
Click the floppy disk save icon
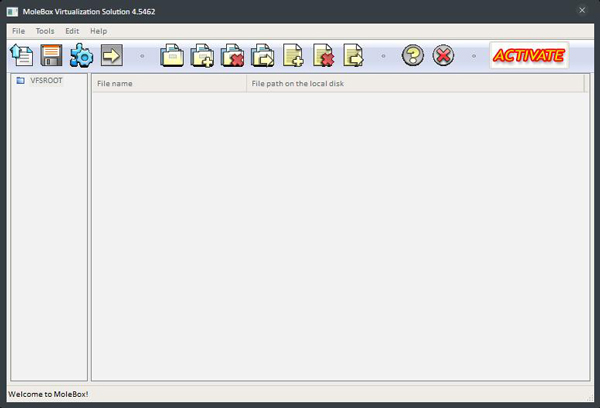51,55
